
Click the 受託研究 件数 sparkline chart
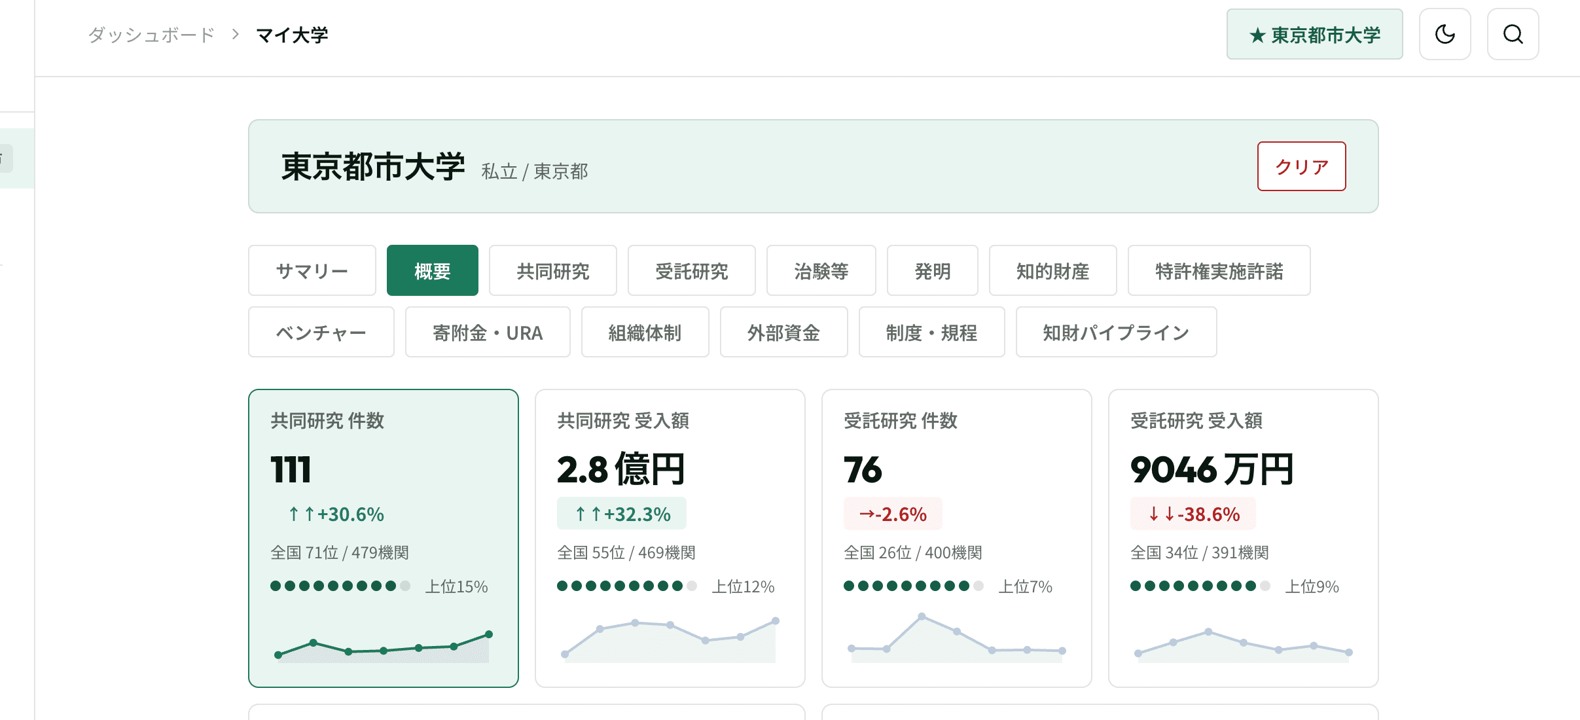click(957, 637)
